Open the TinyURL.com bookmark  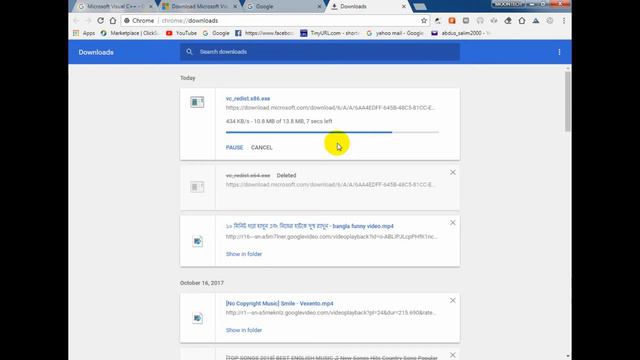click(329, 33)
